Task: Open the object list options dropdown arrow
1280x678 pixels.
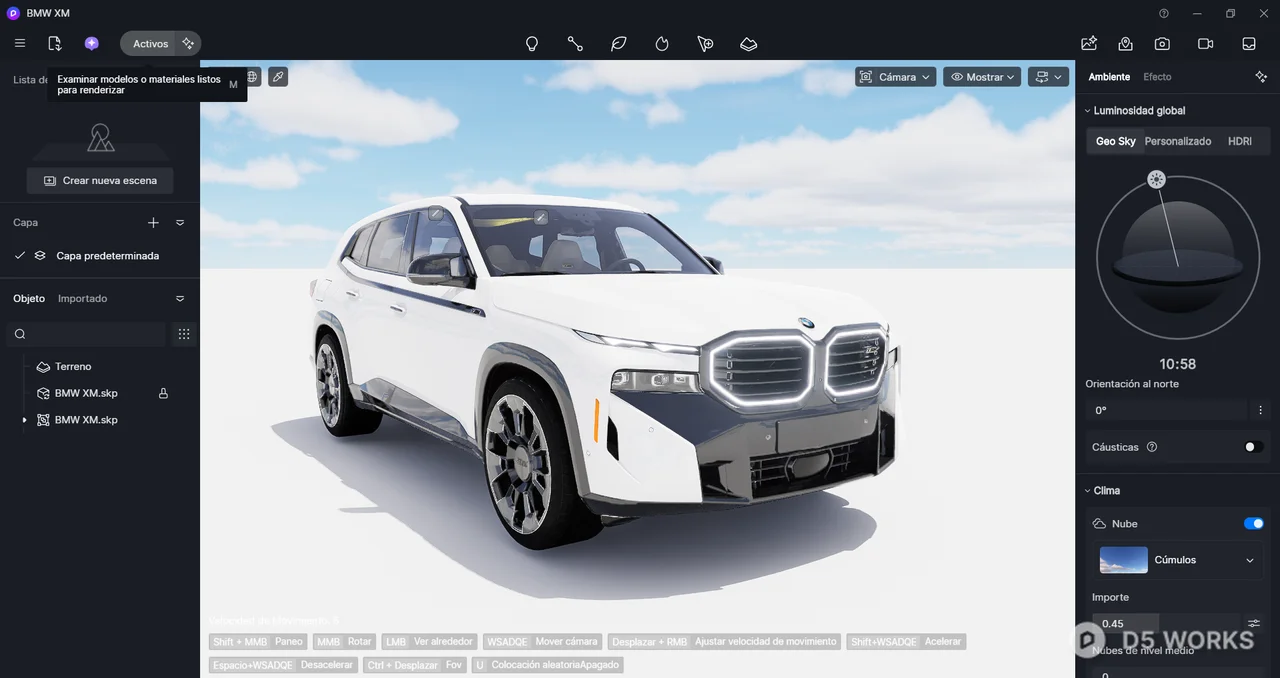Action: pos(180,299)
